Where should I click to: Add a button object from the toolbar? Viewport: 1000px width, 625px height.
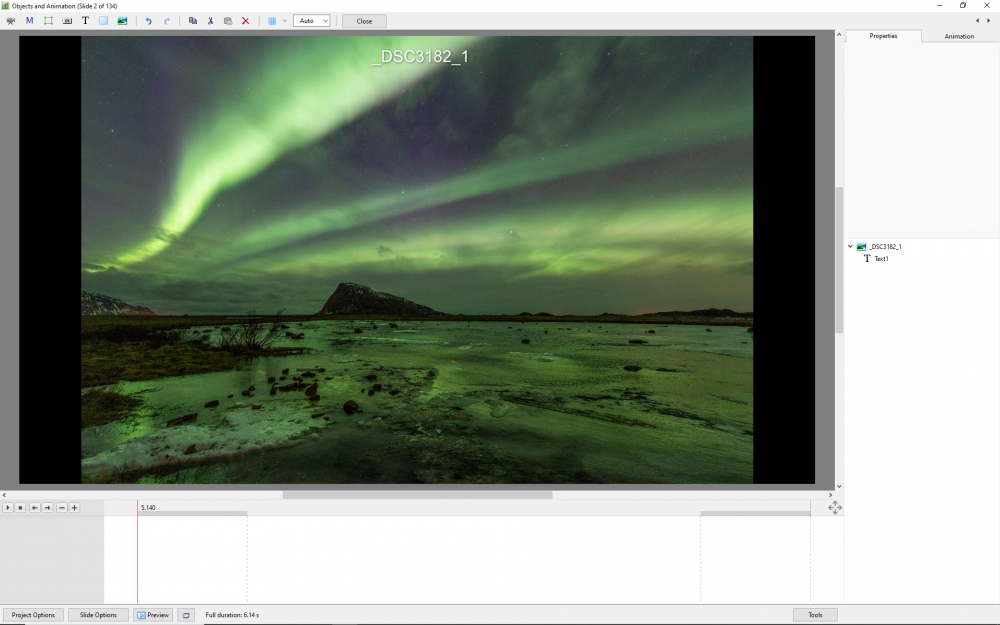tap(67, 21)
